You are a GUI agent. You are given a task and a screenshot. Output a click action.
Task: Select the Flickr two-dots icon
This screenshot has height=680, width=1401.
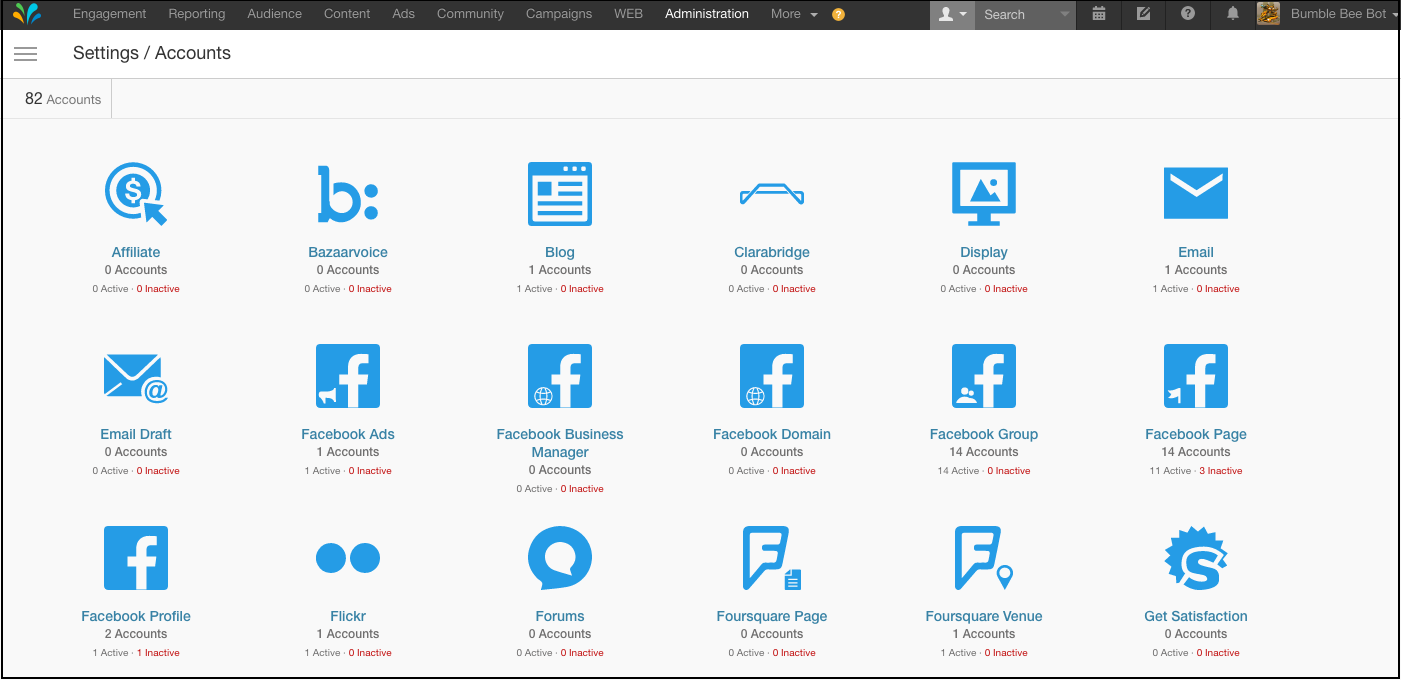[348, 558]
